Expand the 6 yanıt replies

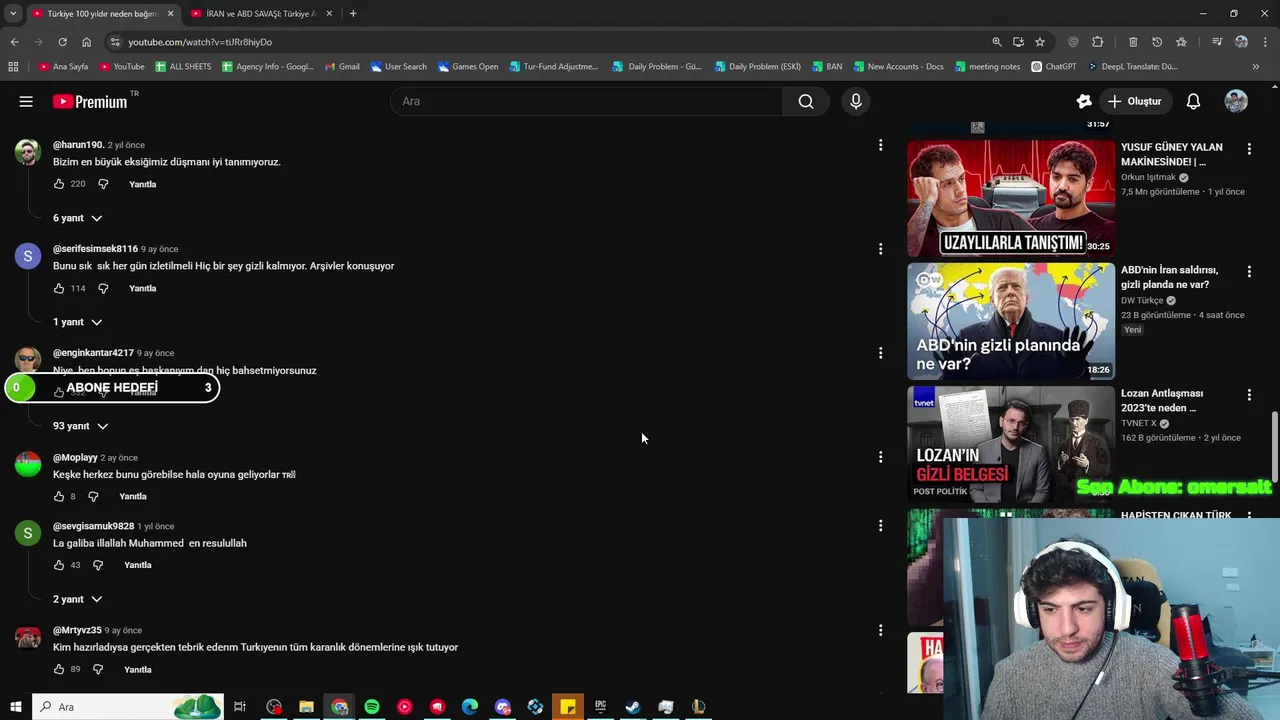pos(77,218)
